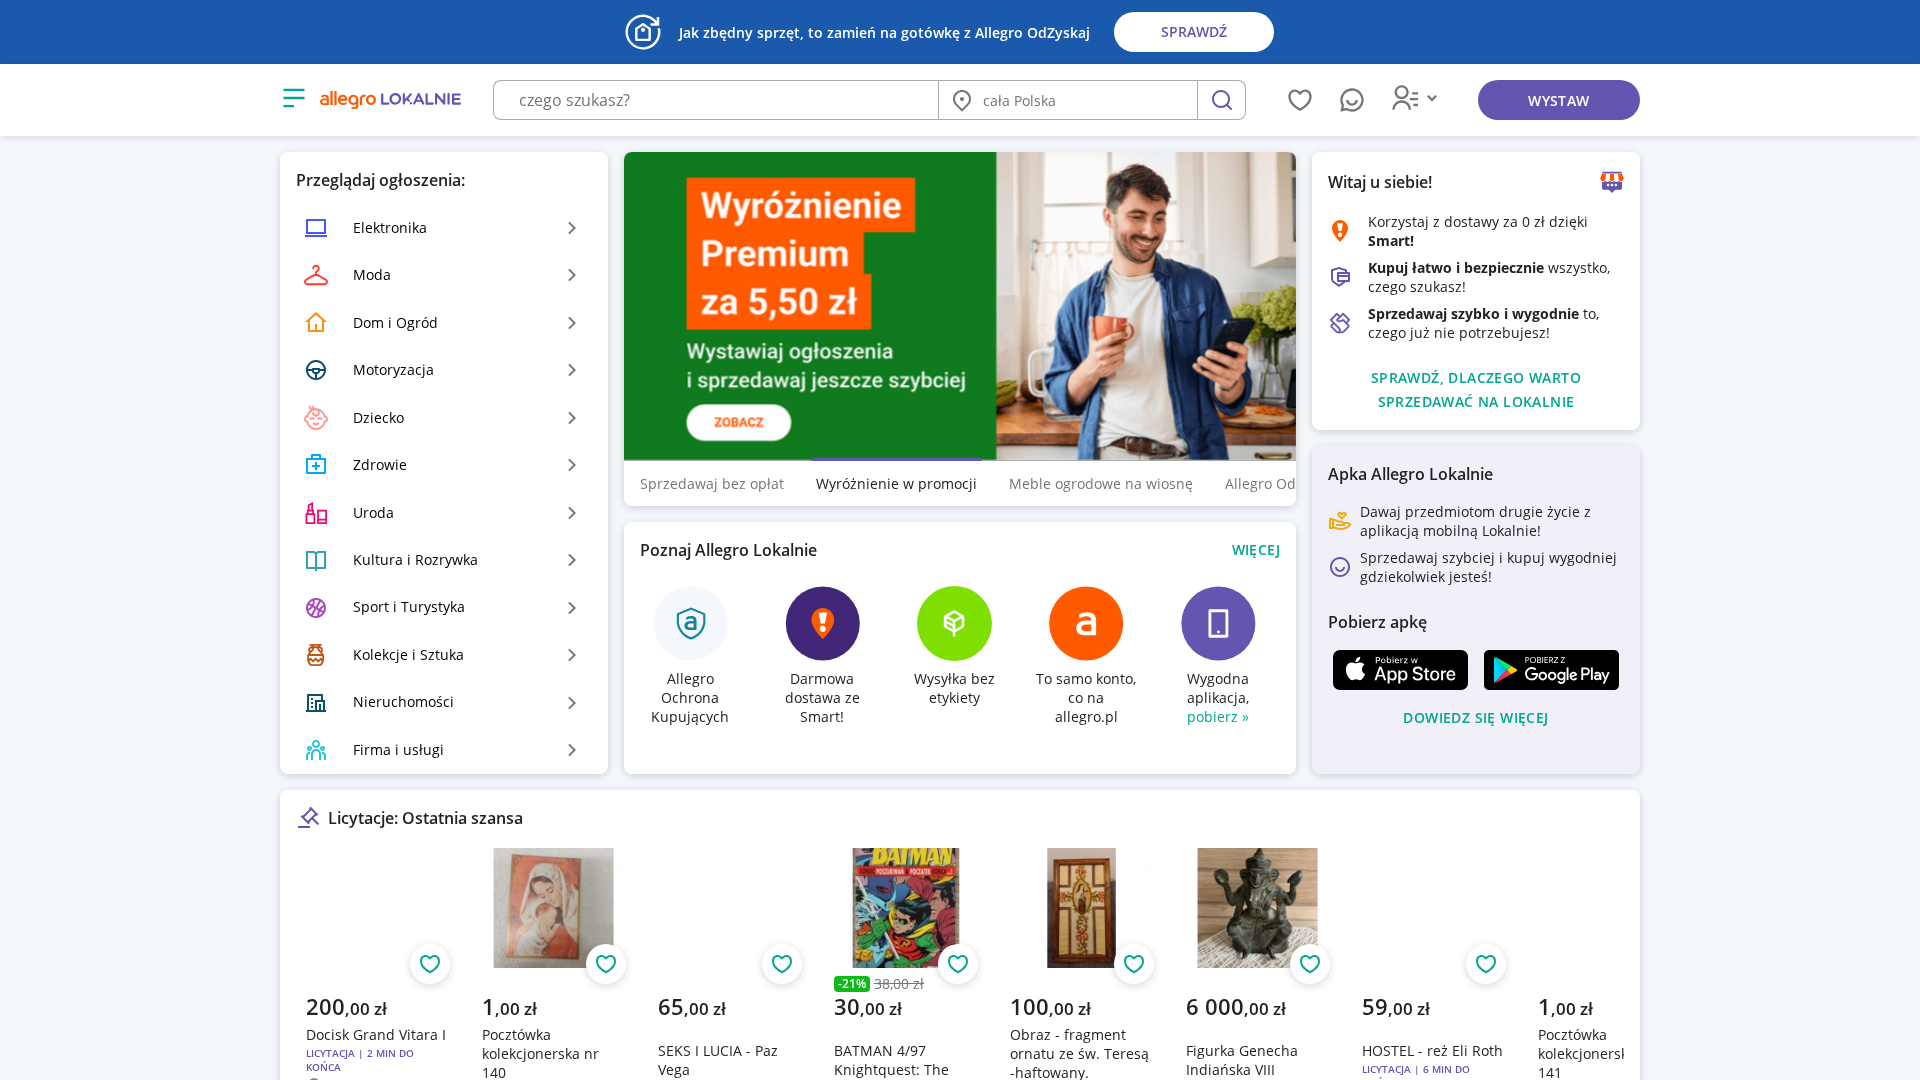Open the WIĘCEJ link in Poznaj Allegro Lokalnie

point(1256,550)
